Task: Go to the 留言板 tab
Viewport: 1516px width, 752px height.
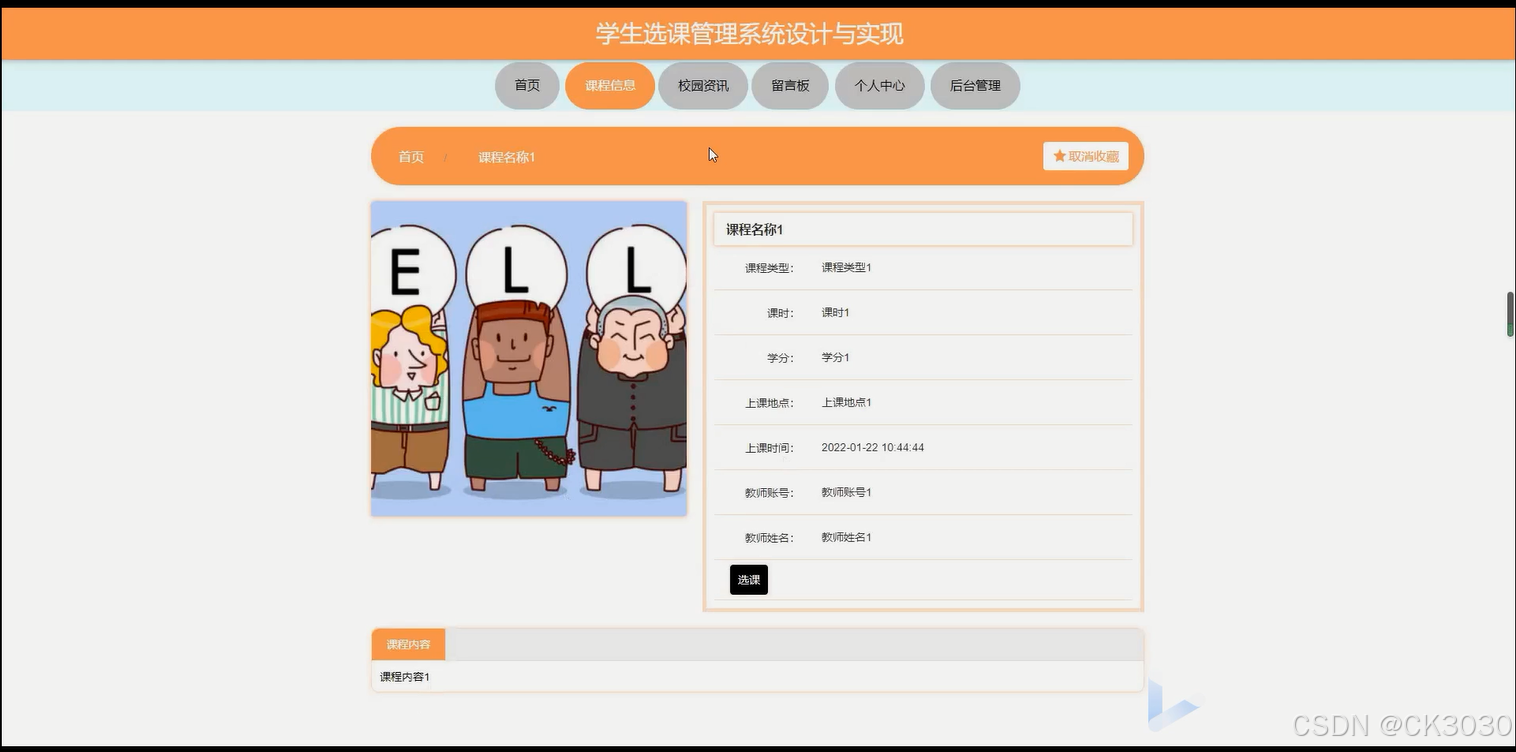Action: [x=790, y=85]
